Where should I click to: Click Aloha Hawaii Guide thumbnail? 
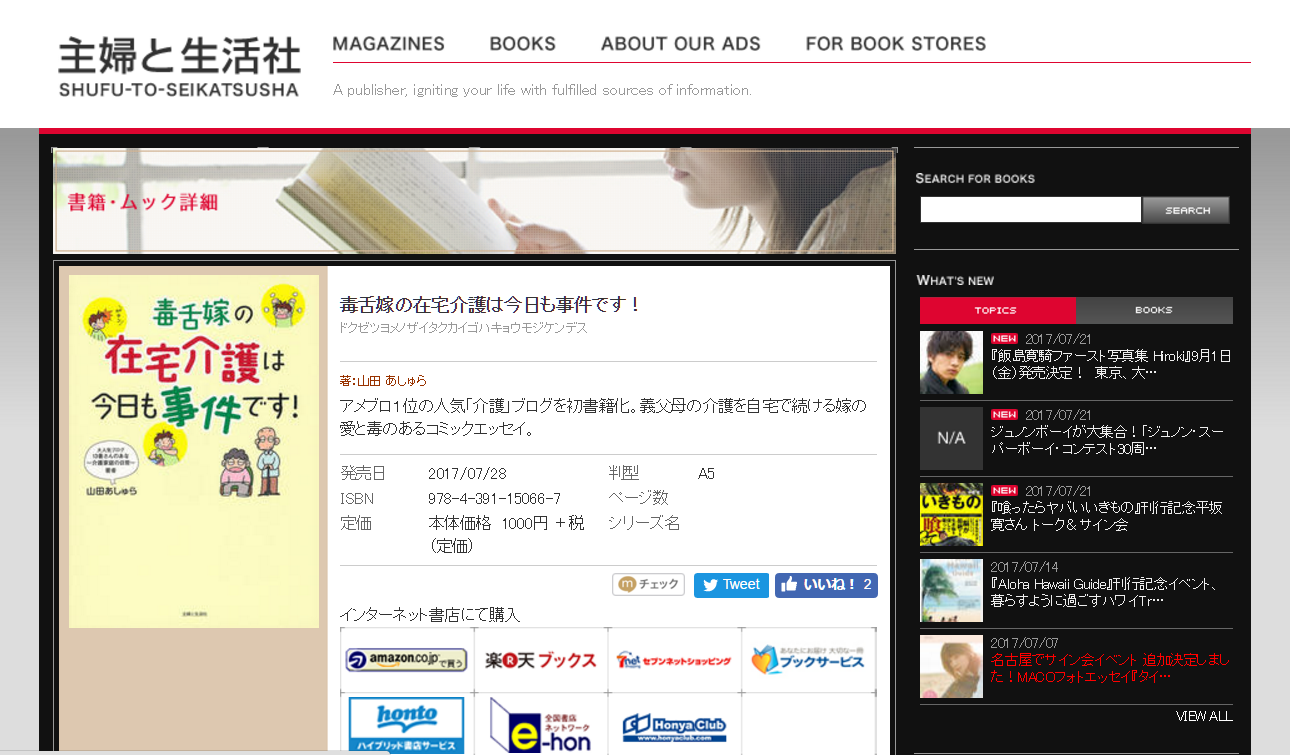[951, 590]
